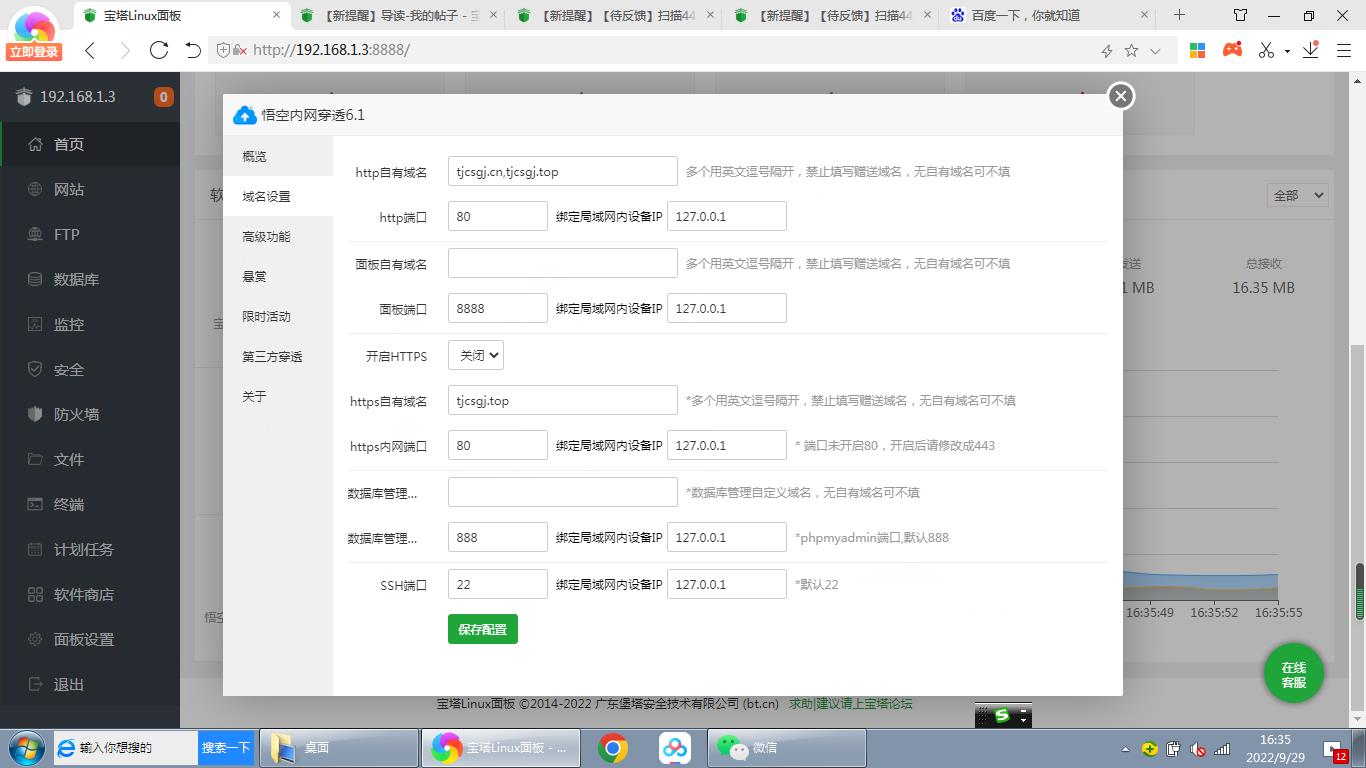Expand the address bar dropdown chevron

[1155, 50]
